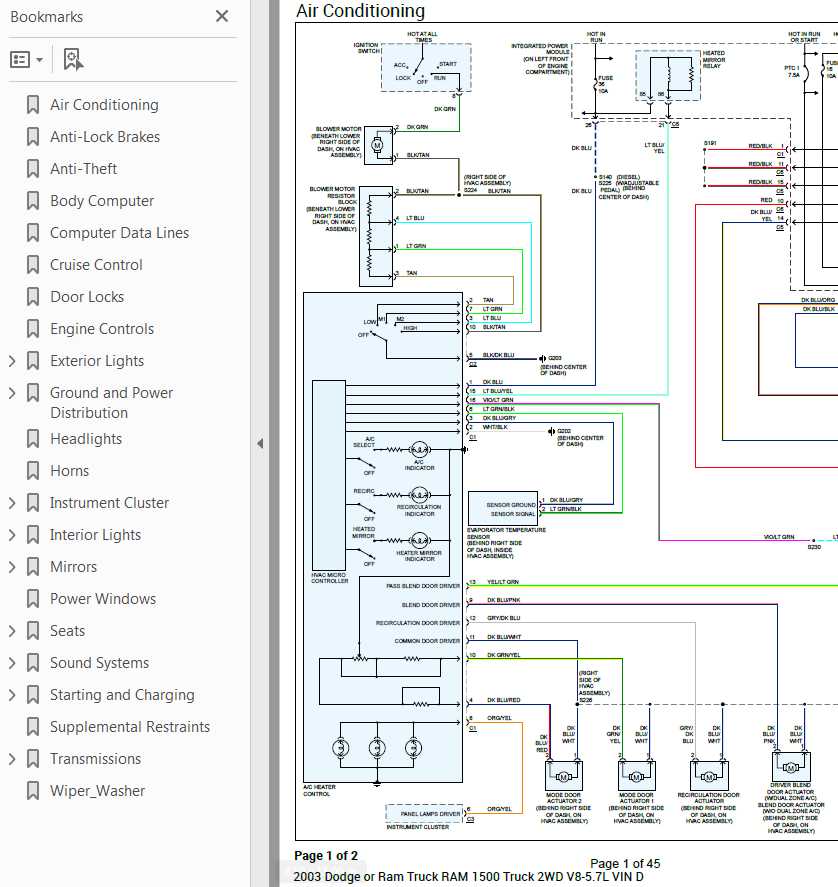Click the bookmark icon beside Anti-Theft

coord(33,169)
